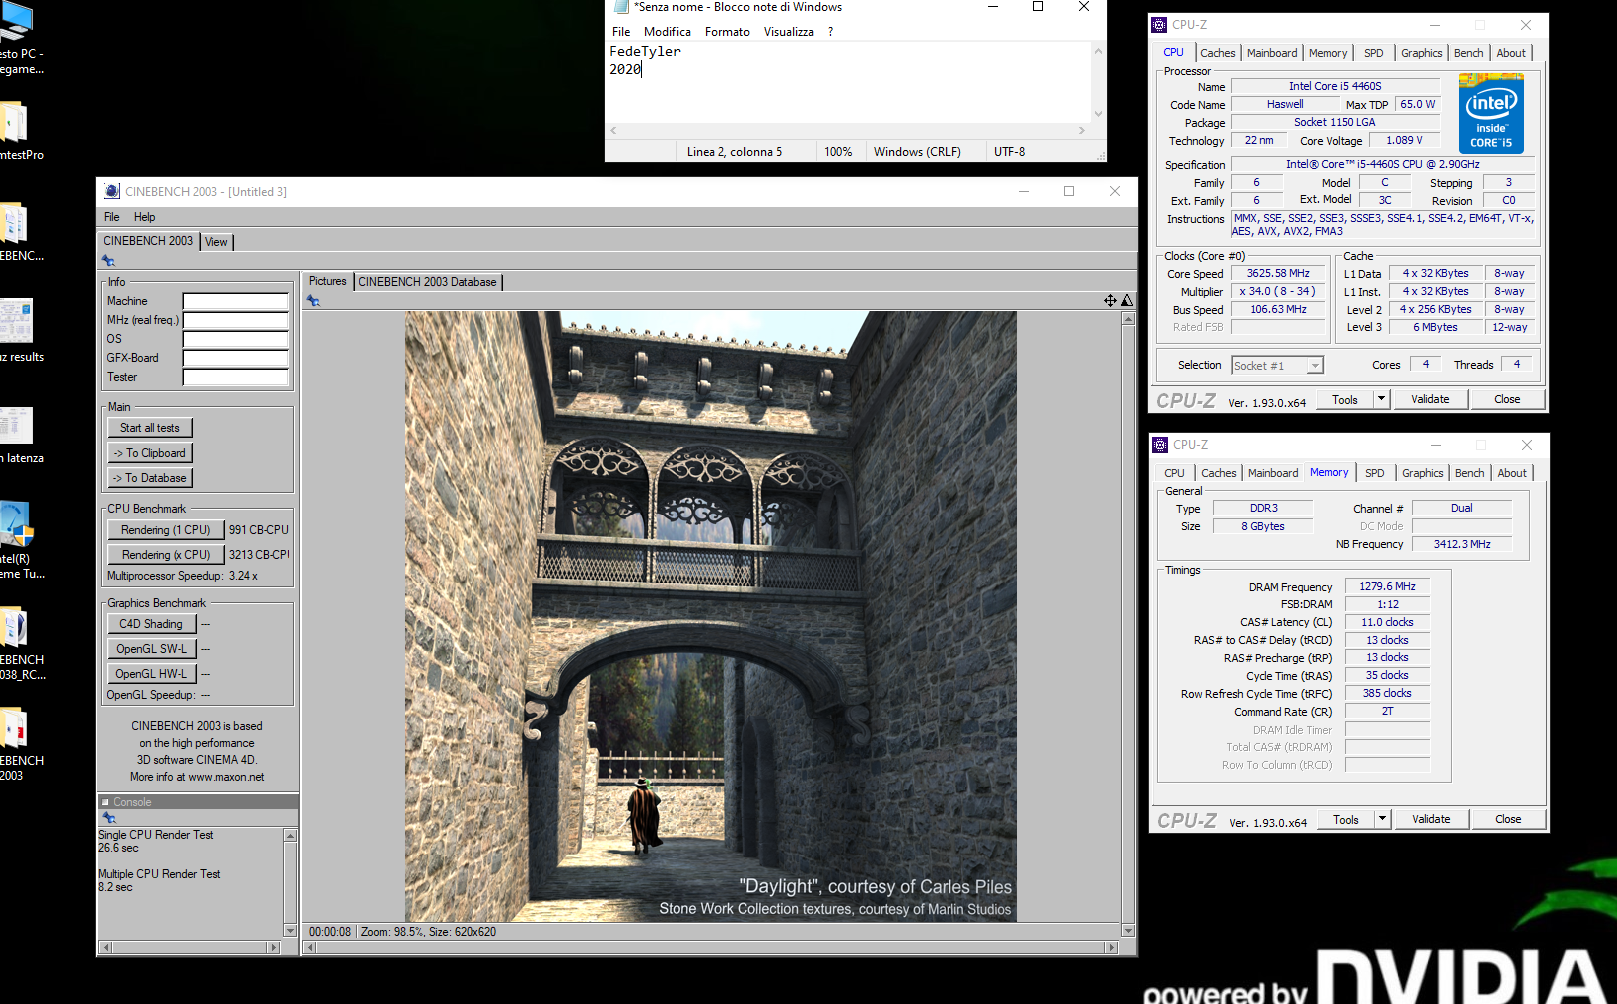Image resolution: width=1617 pixels, height=1004 pixels.
Task: Click the Intel Core i5 logo
Action: tap(1491, 113)
